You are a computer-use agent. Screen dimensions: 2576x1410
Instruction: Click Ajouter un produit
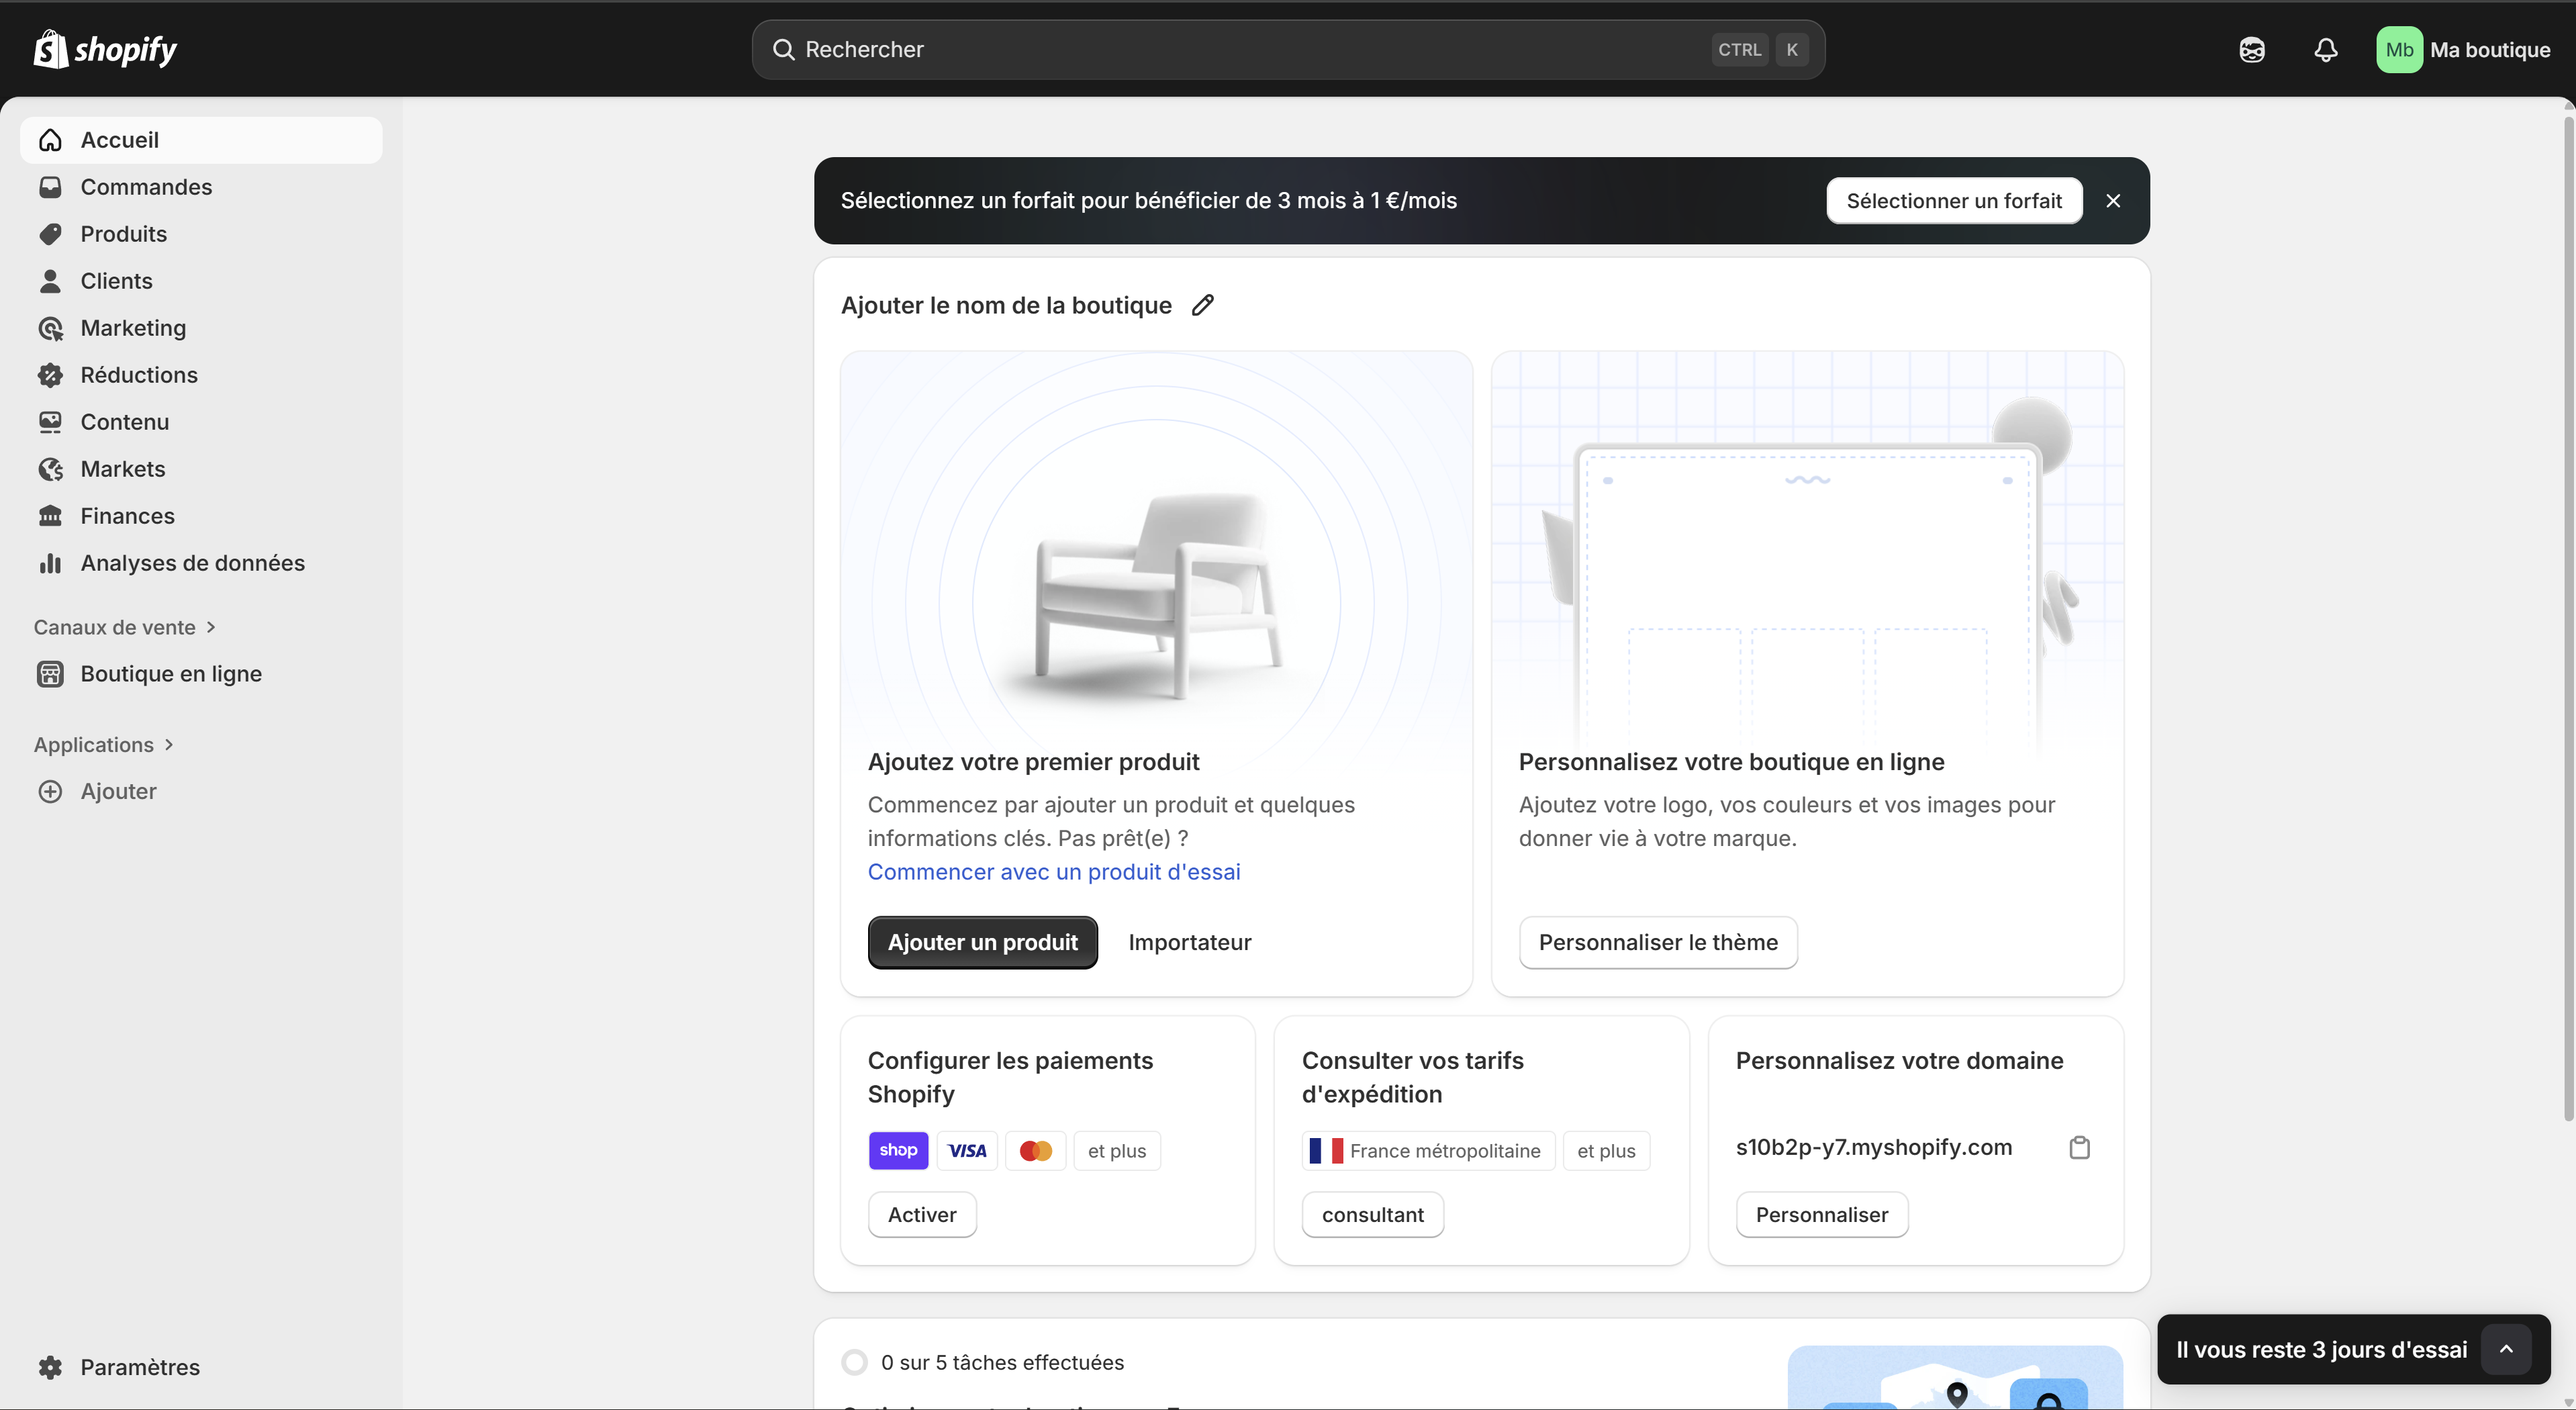[x=982, y=941]
